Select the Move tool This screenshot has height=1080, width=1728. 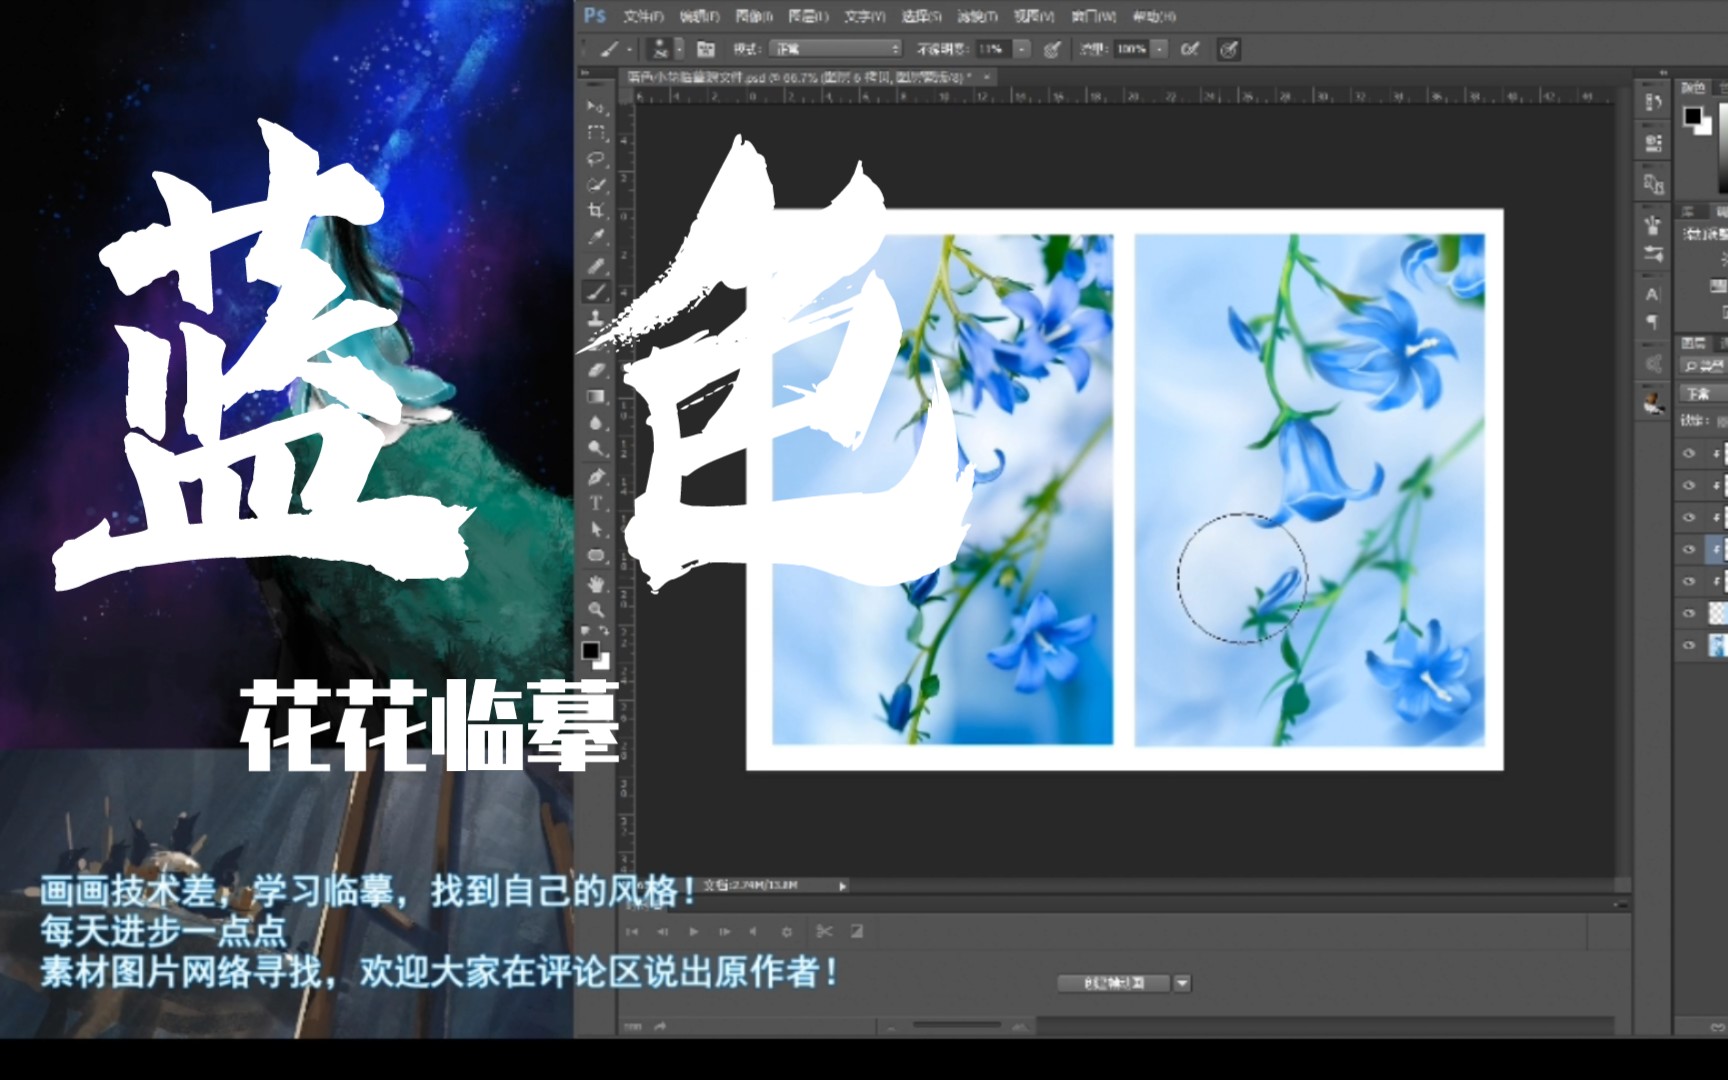coord(596,107)
